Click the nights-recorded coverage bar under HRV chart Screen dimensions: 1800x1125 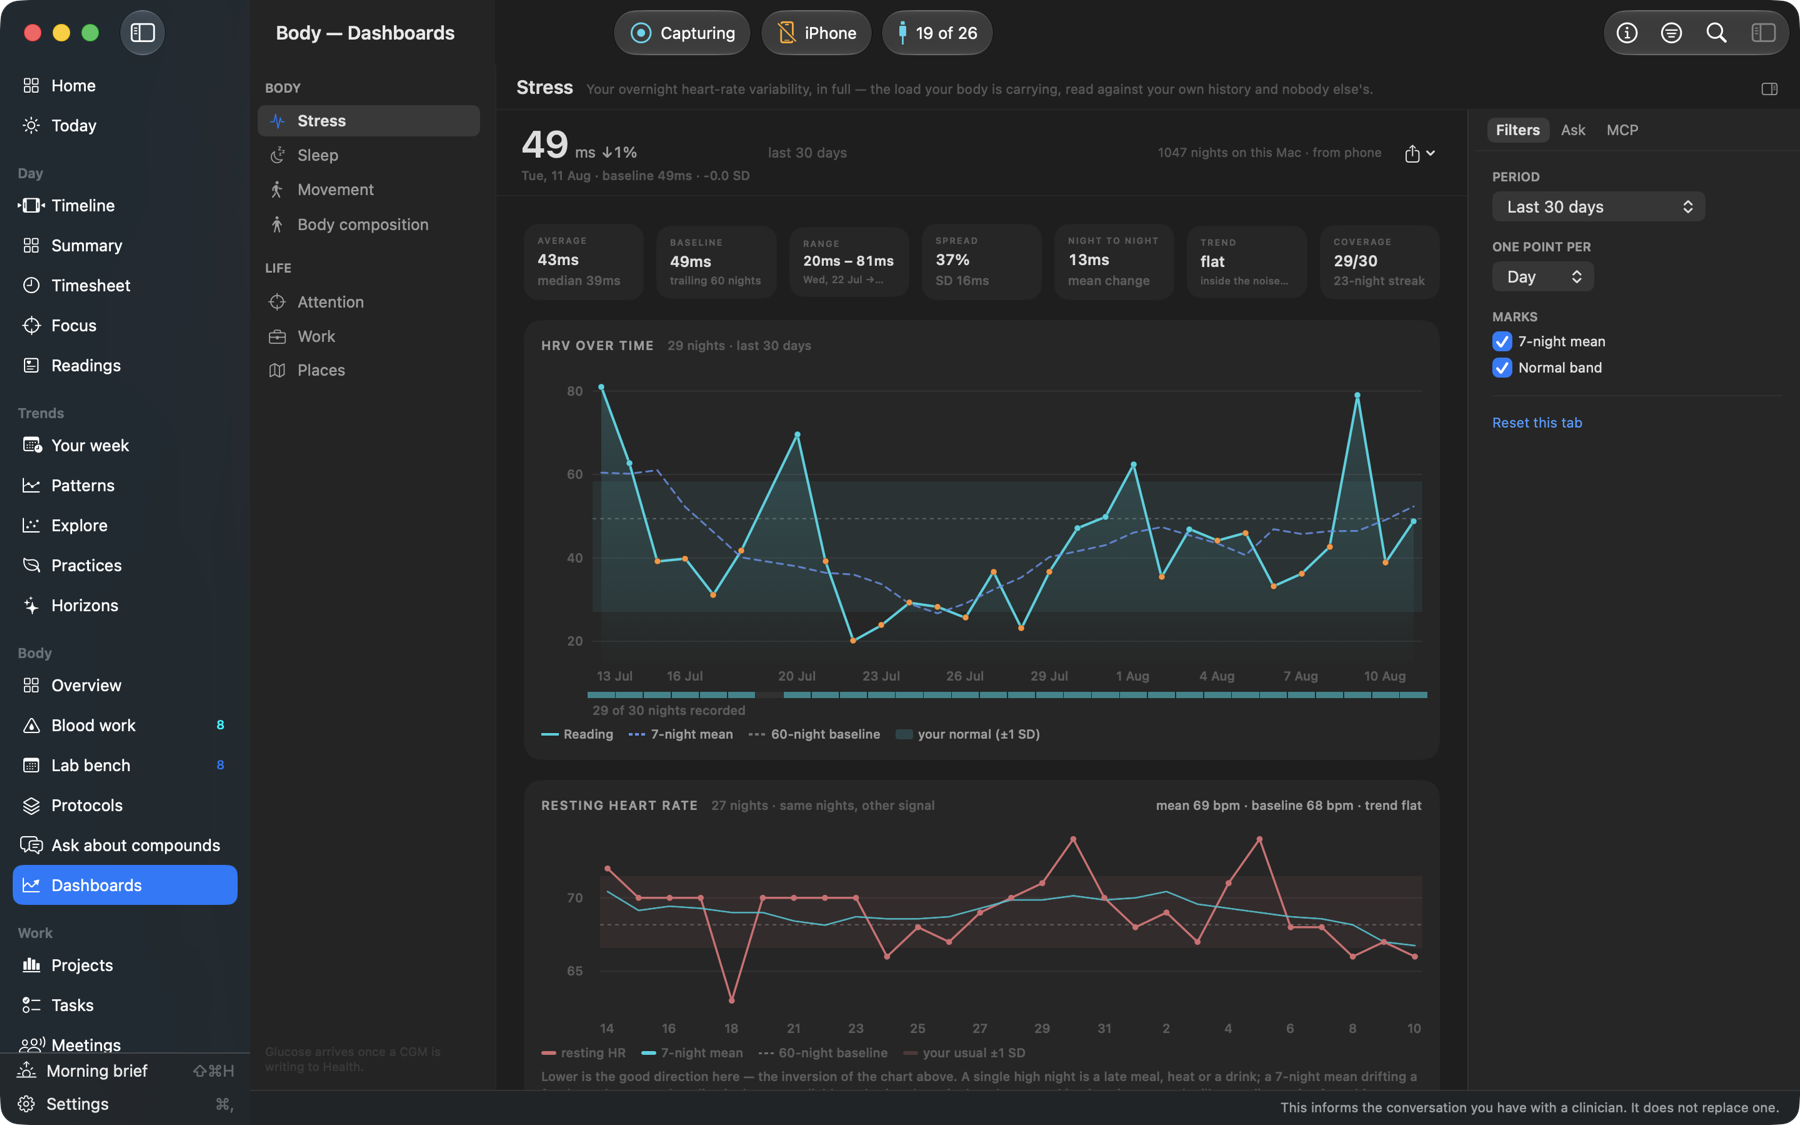(x=1007, y=694)
